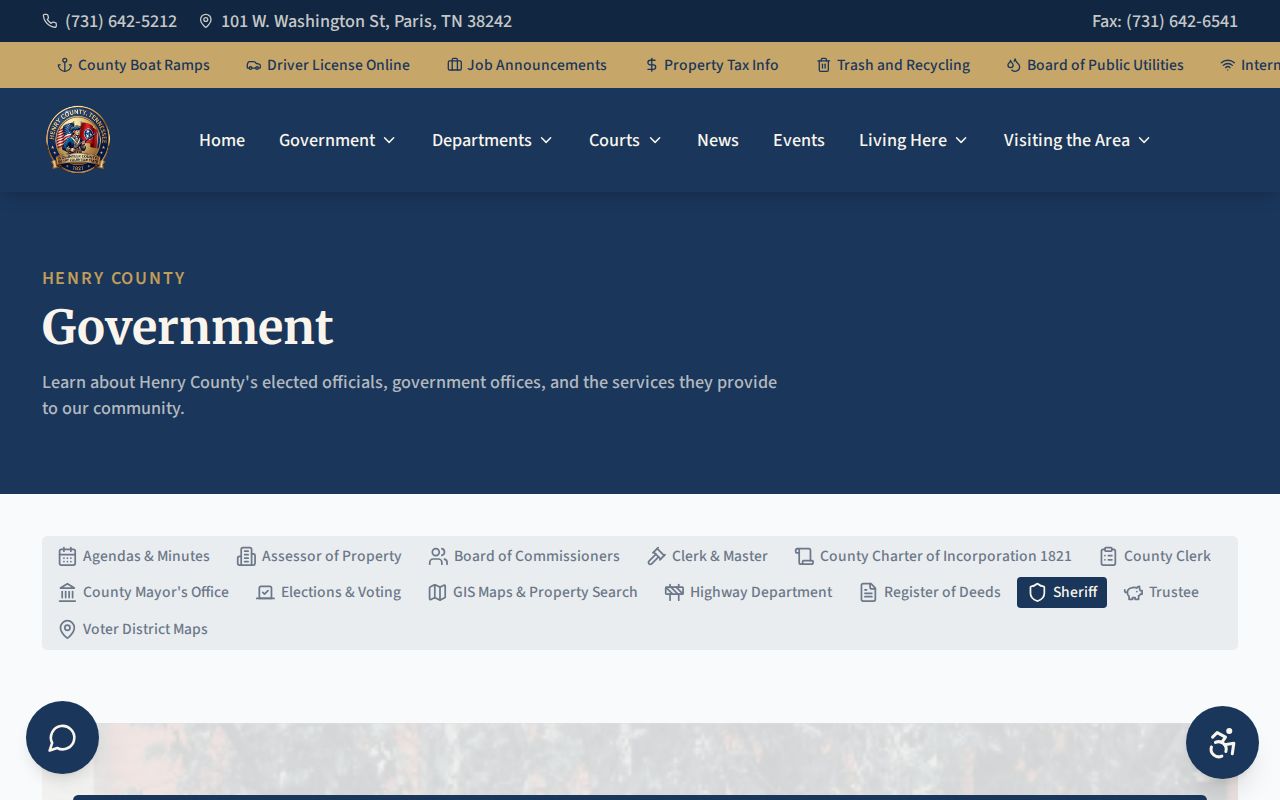This screenshot has width=1280, height=800.
Task: Click the map icon for GIS Maps & Property Search
Action: pos(437,592)
